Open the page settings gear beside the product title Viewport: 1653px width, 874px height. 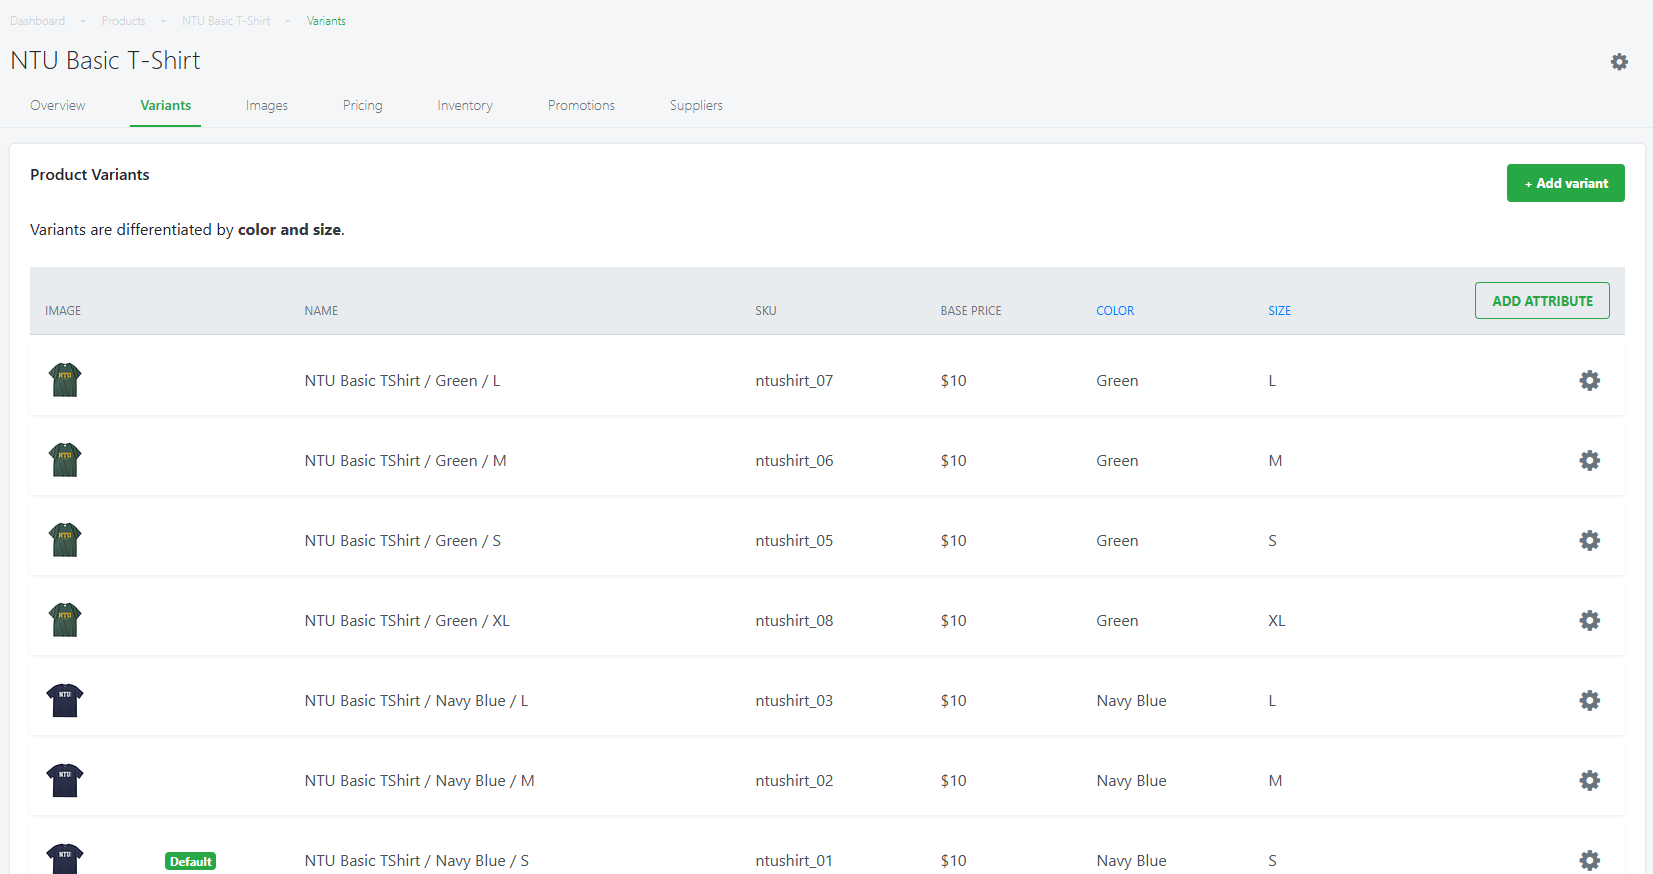click(x=1619, y=62)
